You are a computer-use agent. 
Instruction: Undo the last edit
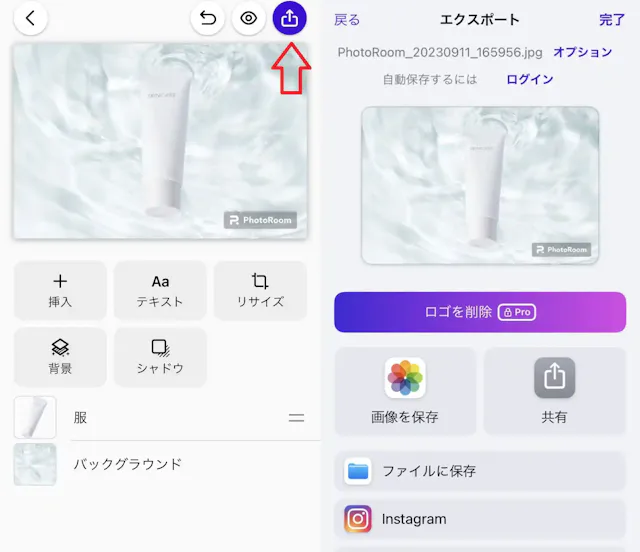click(x=207, y=18)
